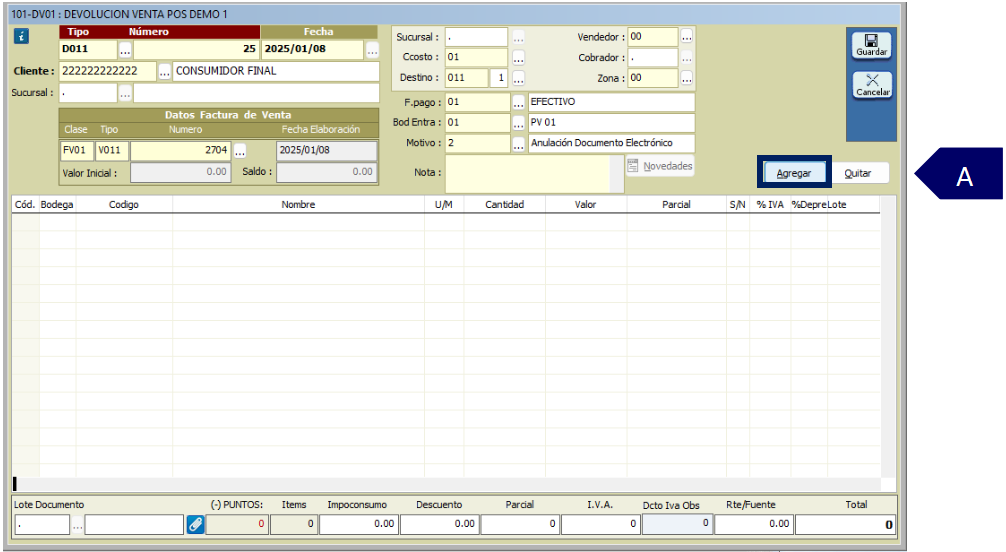Open lookup beside client Sucursal field

coord(125,93)
